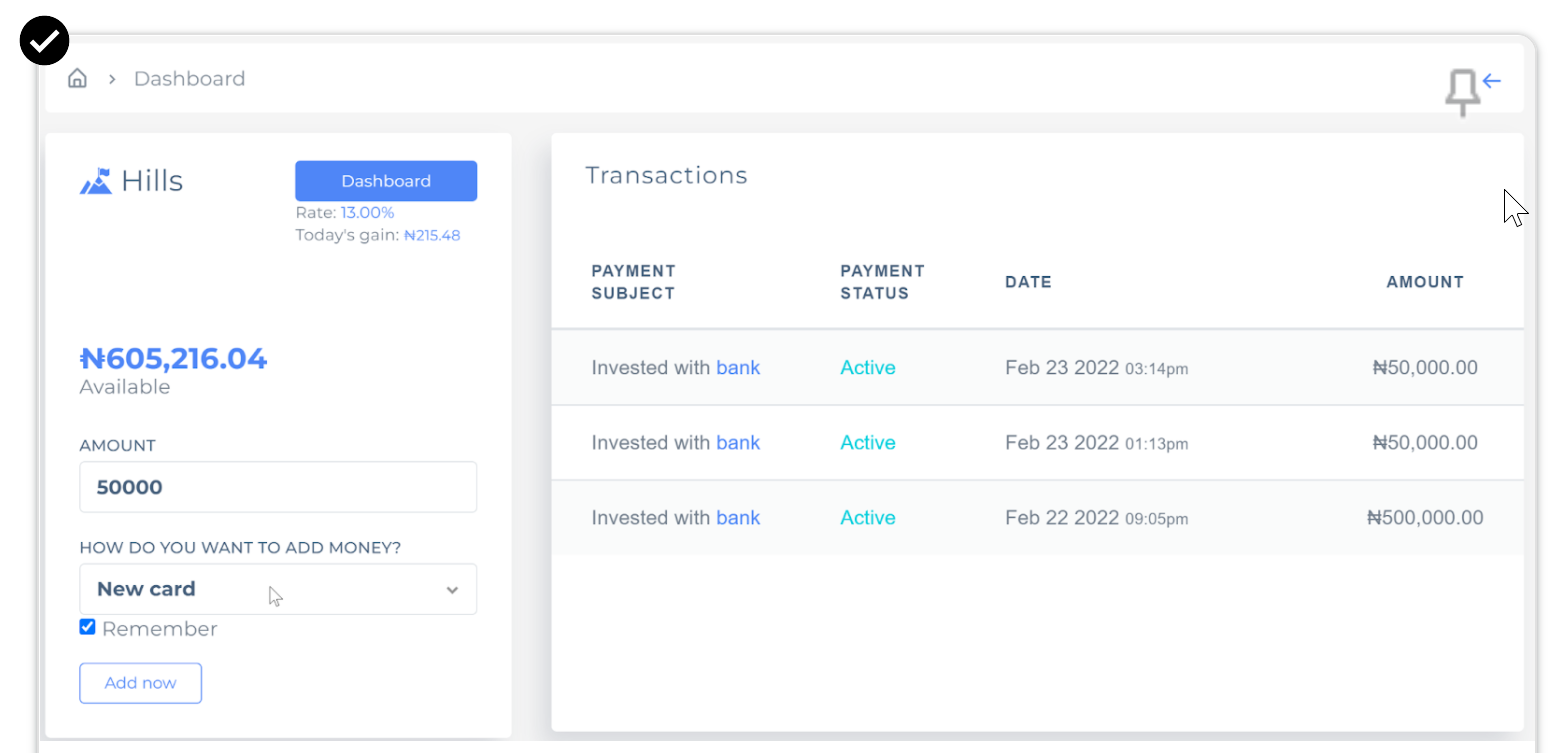Click the breadcrumb chevron separator
1567x753 pixels.
[x=112, y=79]
